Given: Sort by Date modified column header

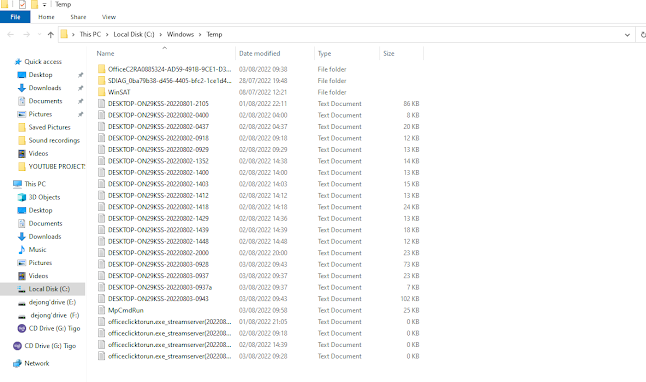Looking at the screenshot, I should click(x=260, y=54).
